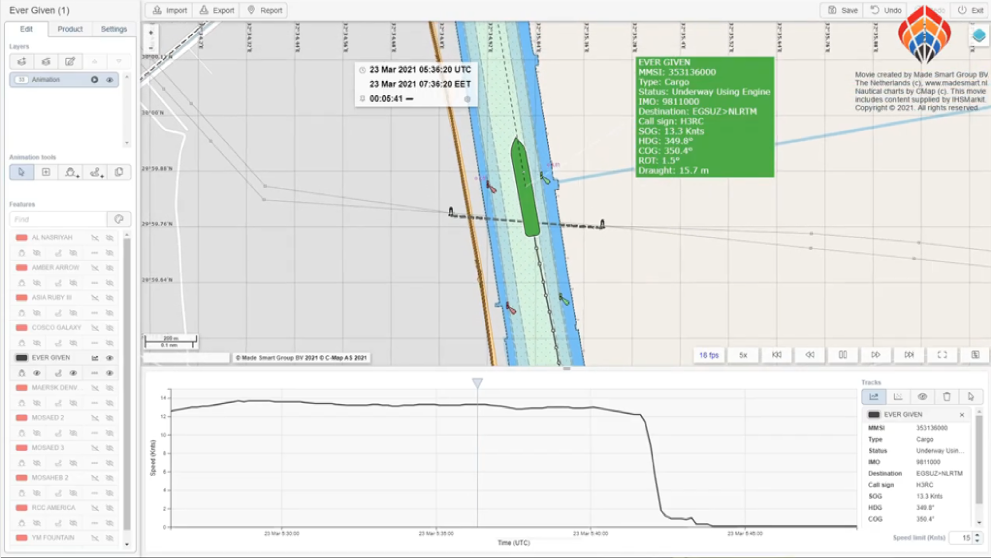Toggle time display in timestamp box

[x=362, y=70]
